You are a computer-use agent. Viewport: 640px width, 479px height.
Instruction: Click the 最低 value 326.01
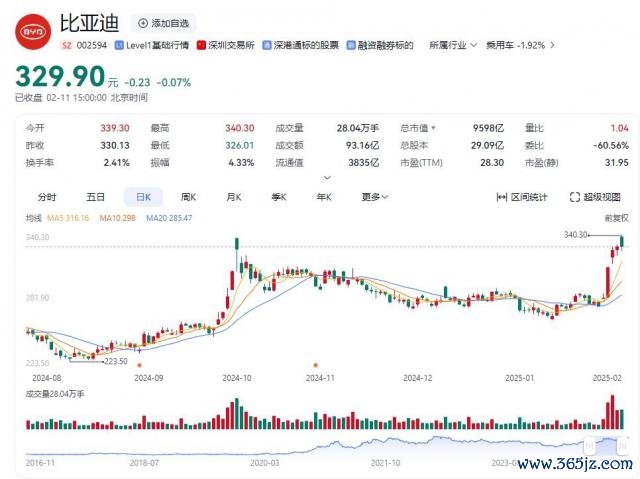(240, 145)
